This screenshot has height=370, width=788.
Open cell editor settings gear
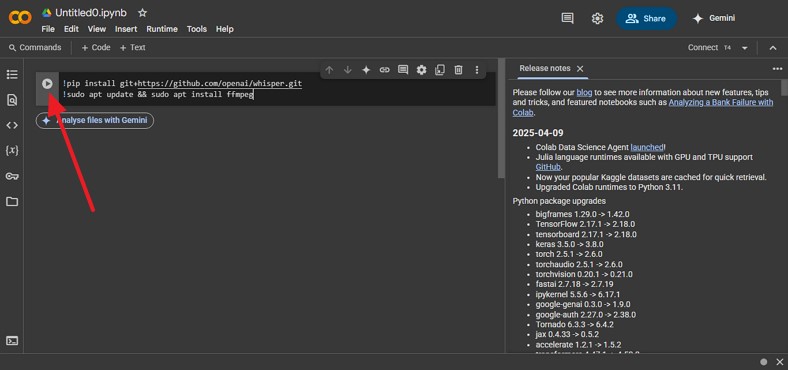(422, 70)
